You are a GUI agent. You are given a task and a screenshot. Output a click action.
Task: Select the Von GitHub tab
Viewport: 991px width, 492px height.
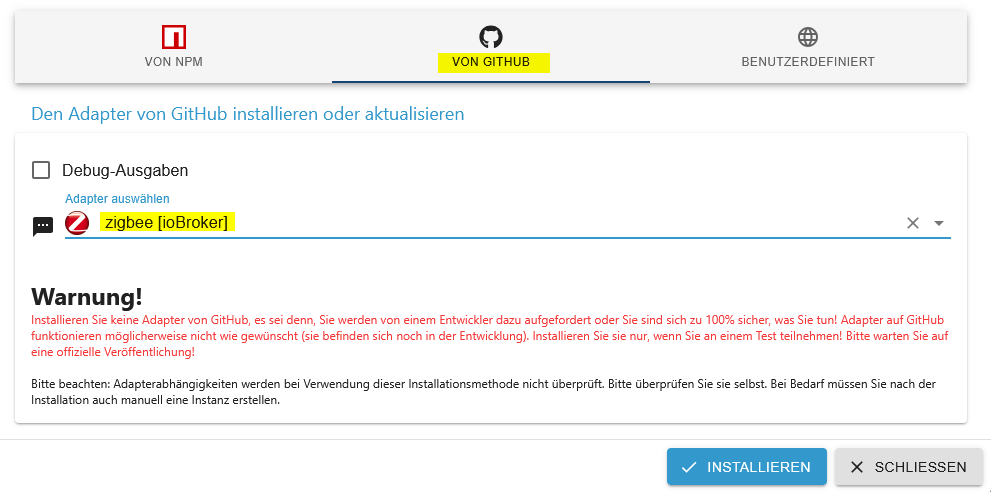coord(491,47)
